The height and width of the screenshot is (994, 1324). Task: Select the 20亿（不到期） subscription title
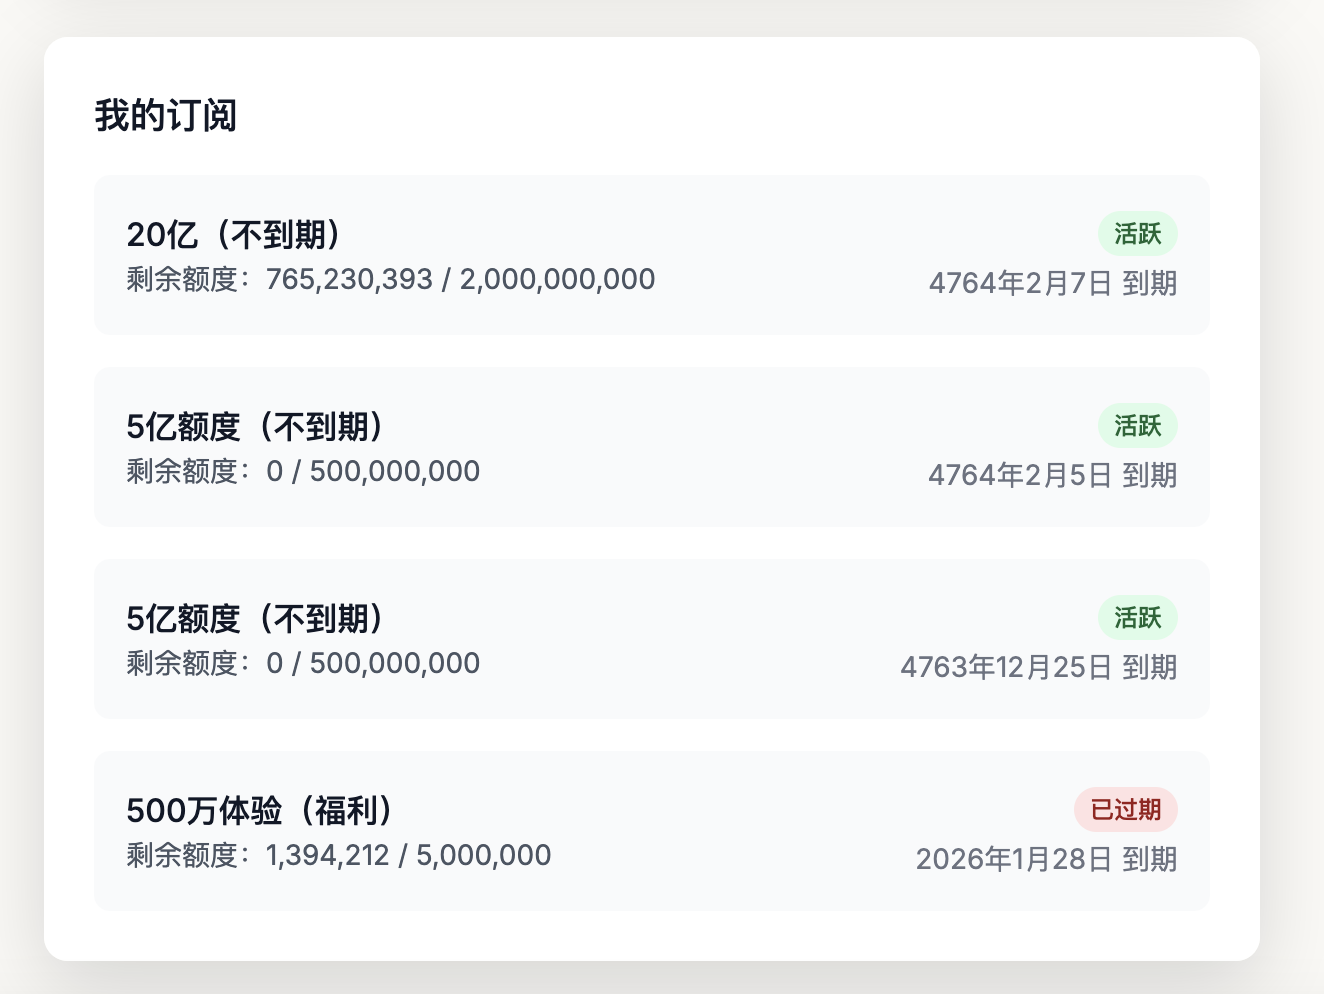(x=237, y=235)
